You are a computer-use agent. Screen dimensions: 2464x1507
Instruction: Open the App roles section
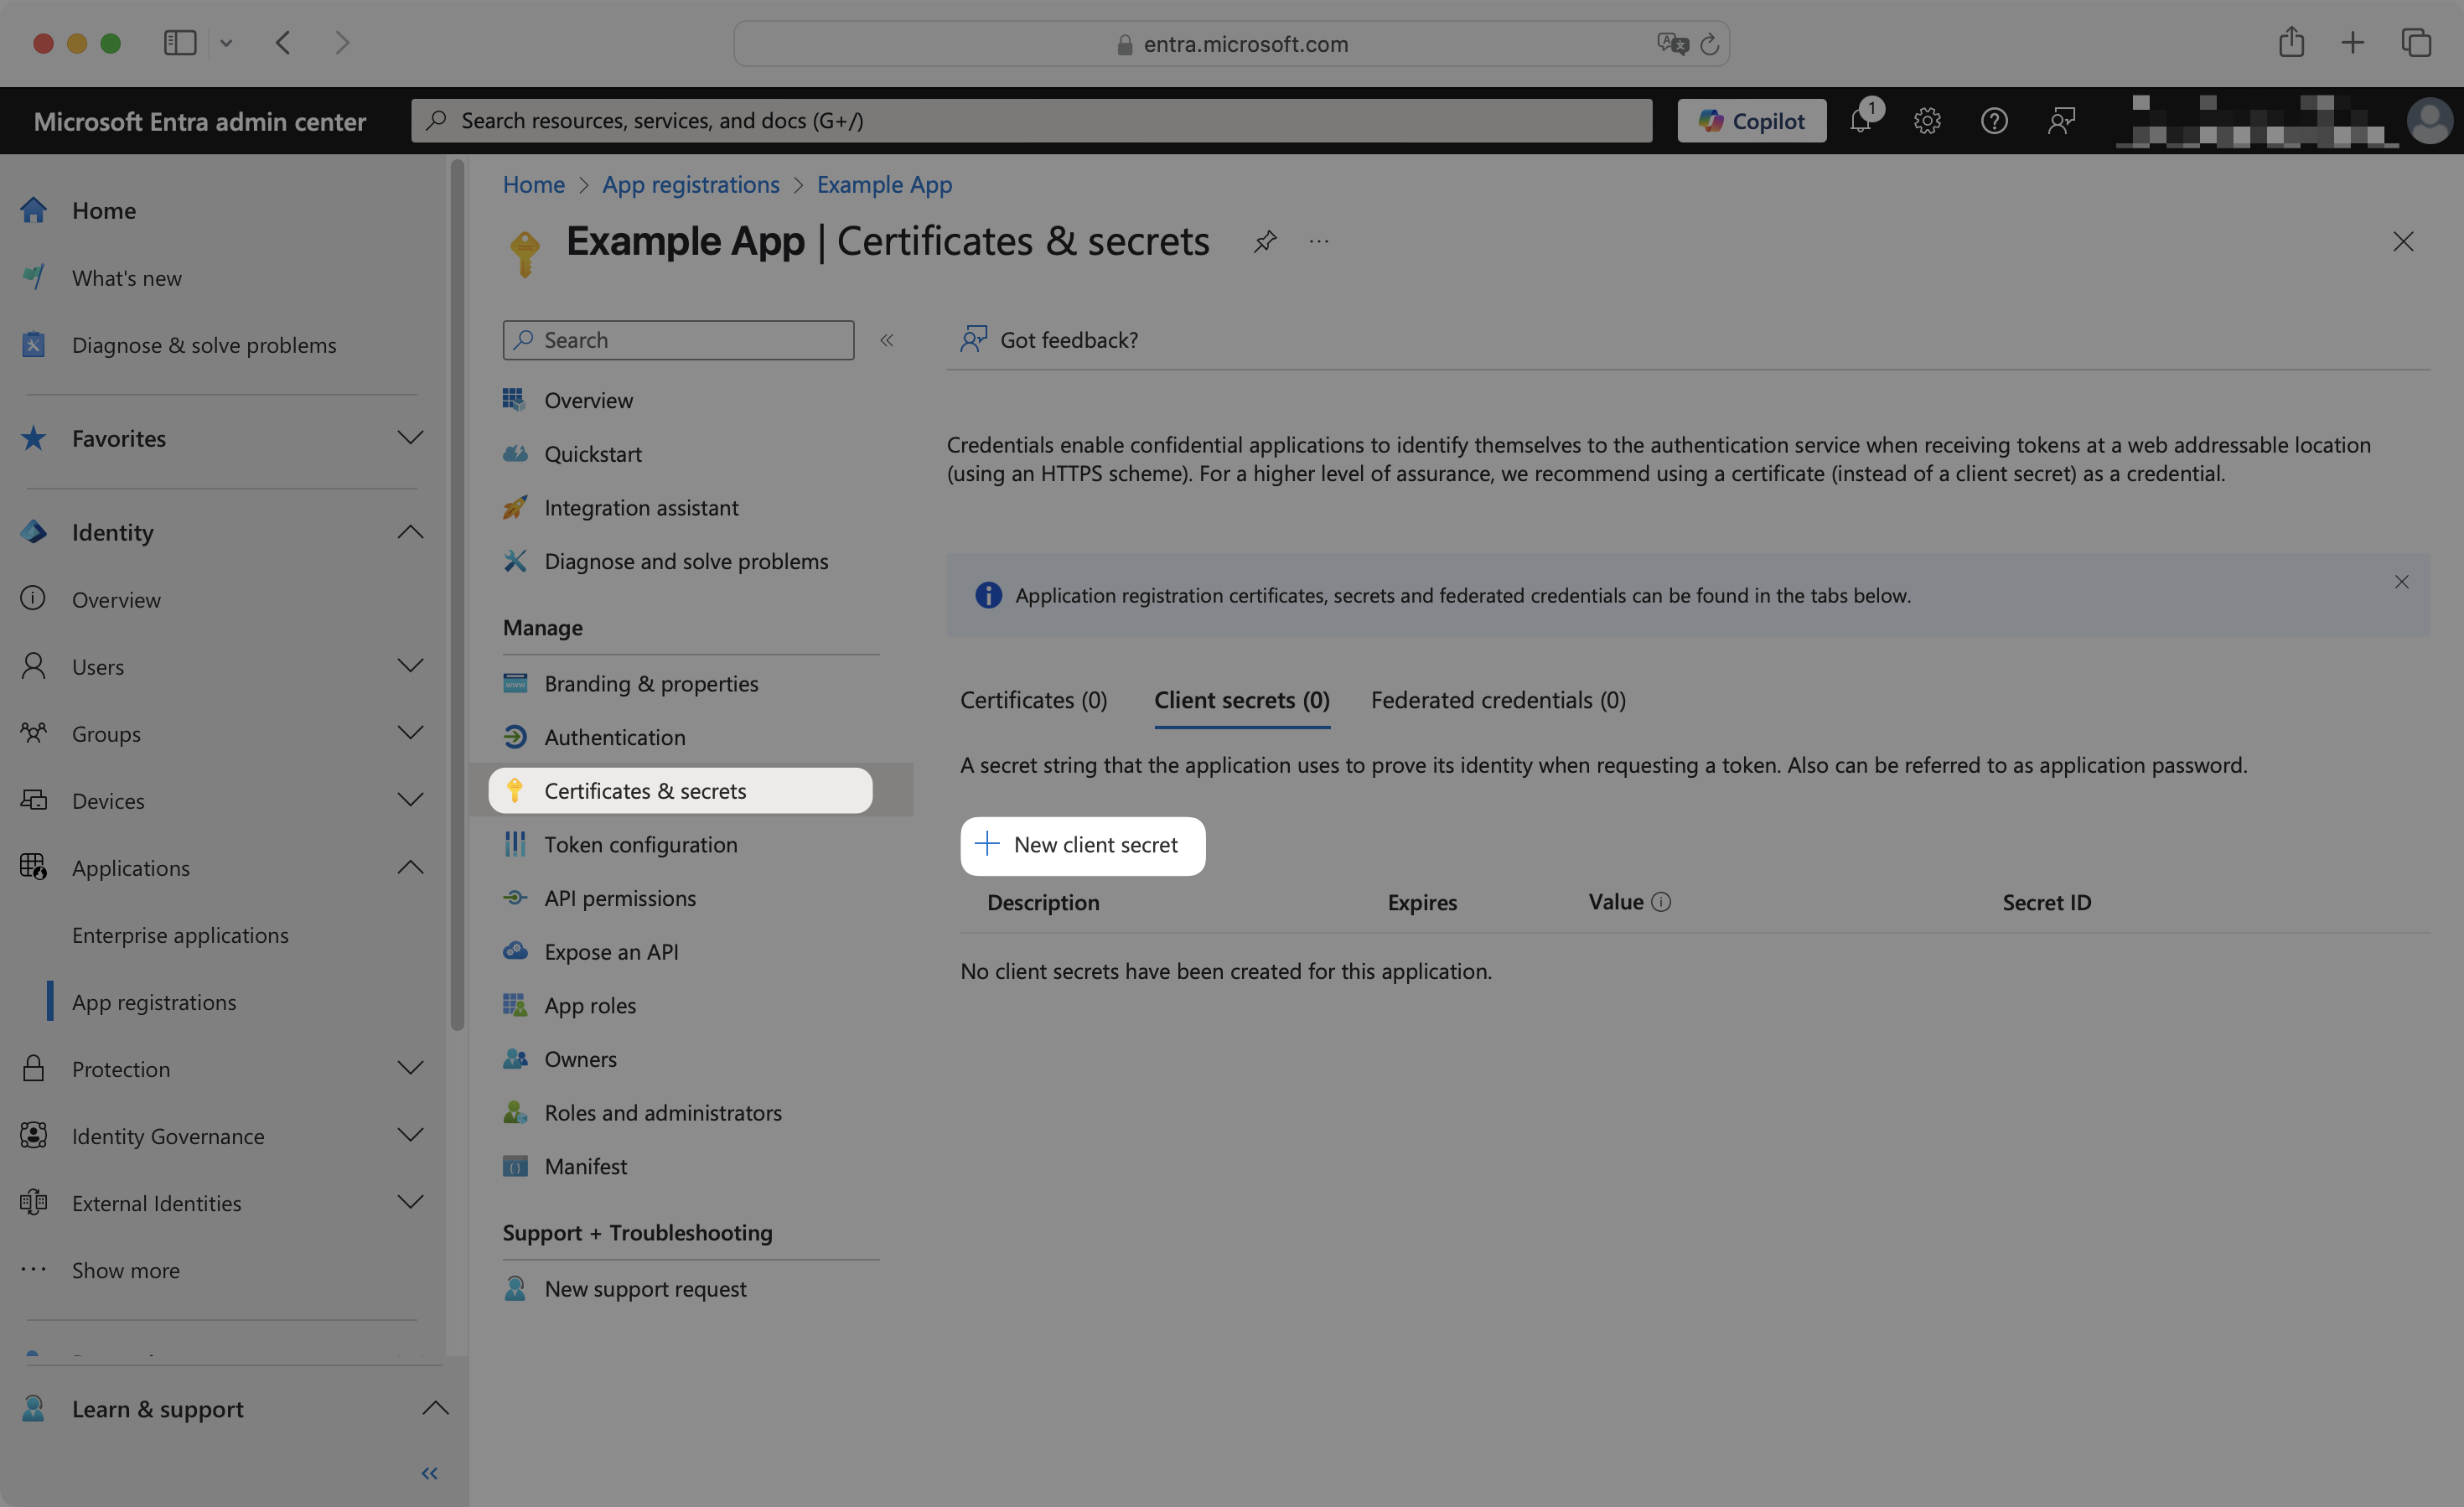[589, 1005]
